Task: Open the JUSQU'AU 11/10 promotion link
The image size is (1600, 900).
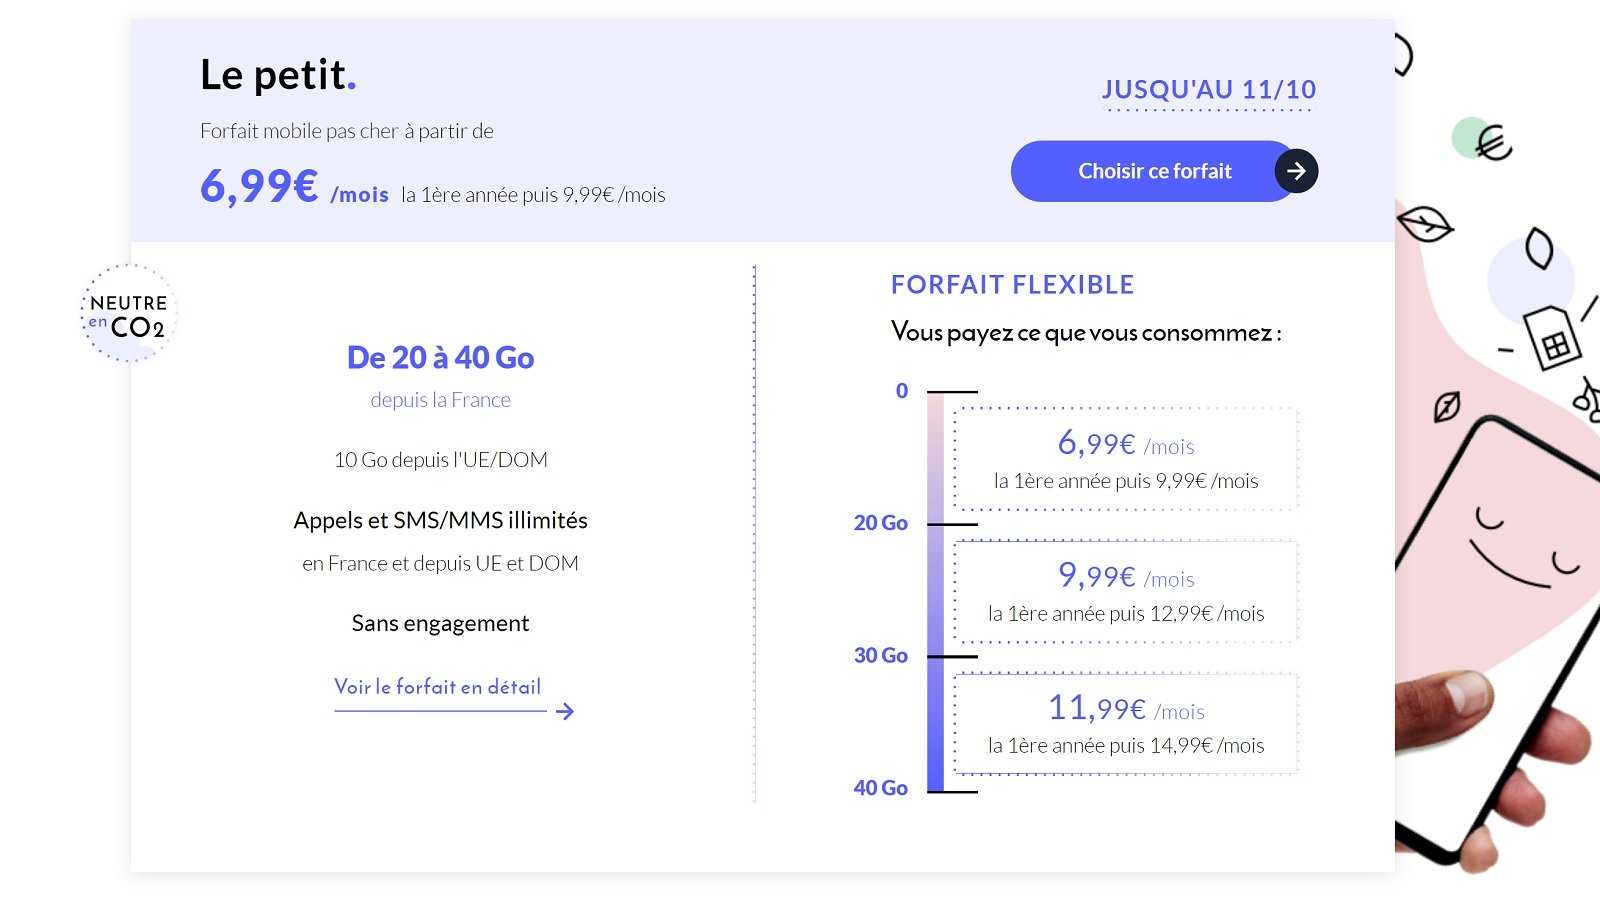Action: click(x=1209, y=89)
